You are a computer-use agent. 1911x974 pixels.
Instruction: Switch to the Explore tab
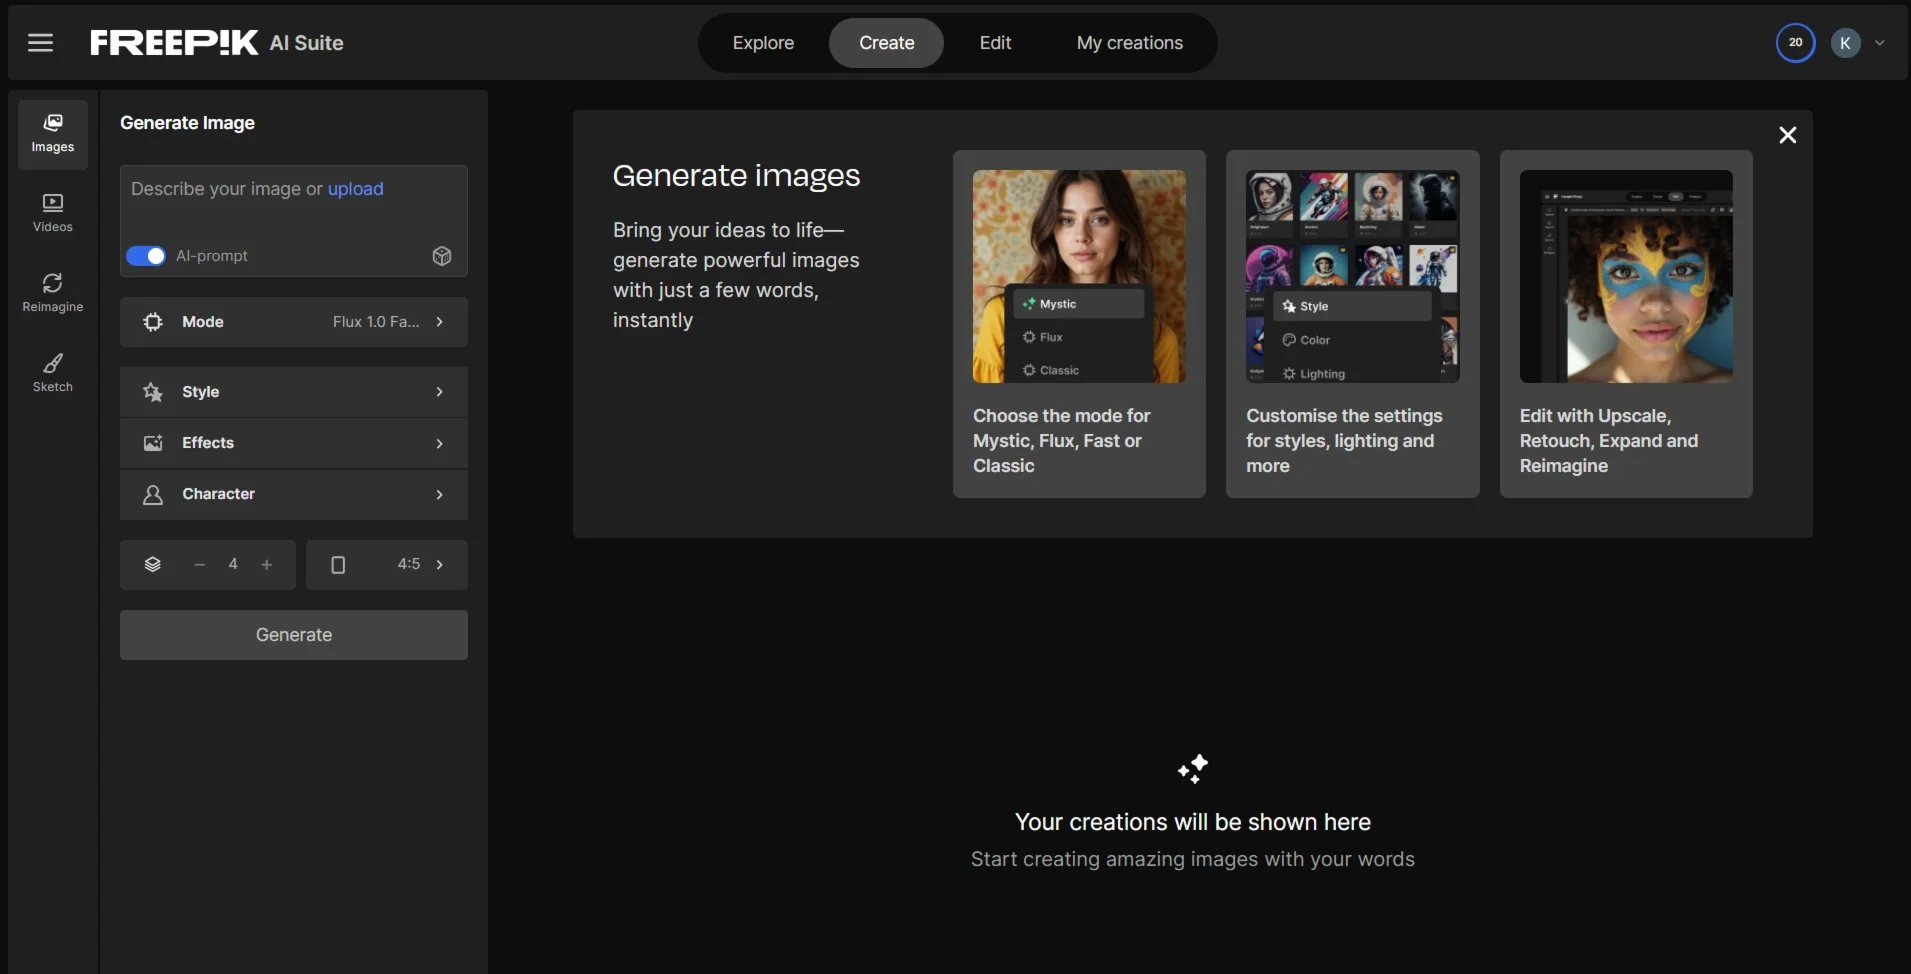pyautogui.click(x=763, y=43)
